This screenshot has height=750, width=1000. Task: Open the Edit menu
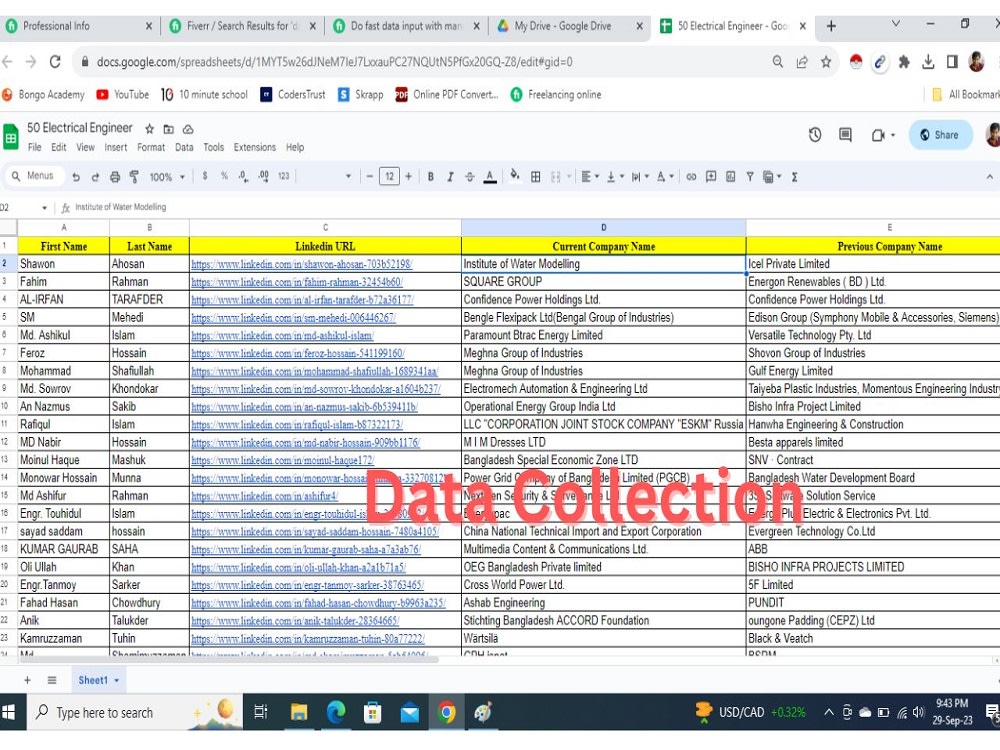tap(59, 147)
